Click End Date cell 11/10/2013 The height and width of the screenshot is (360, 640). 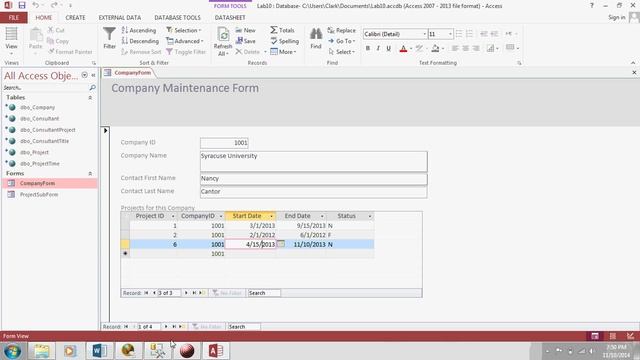coord(302,244)
